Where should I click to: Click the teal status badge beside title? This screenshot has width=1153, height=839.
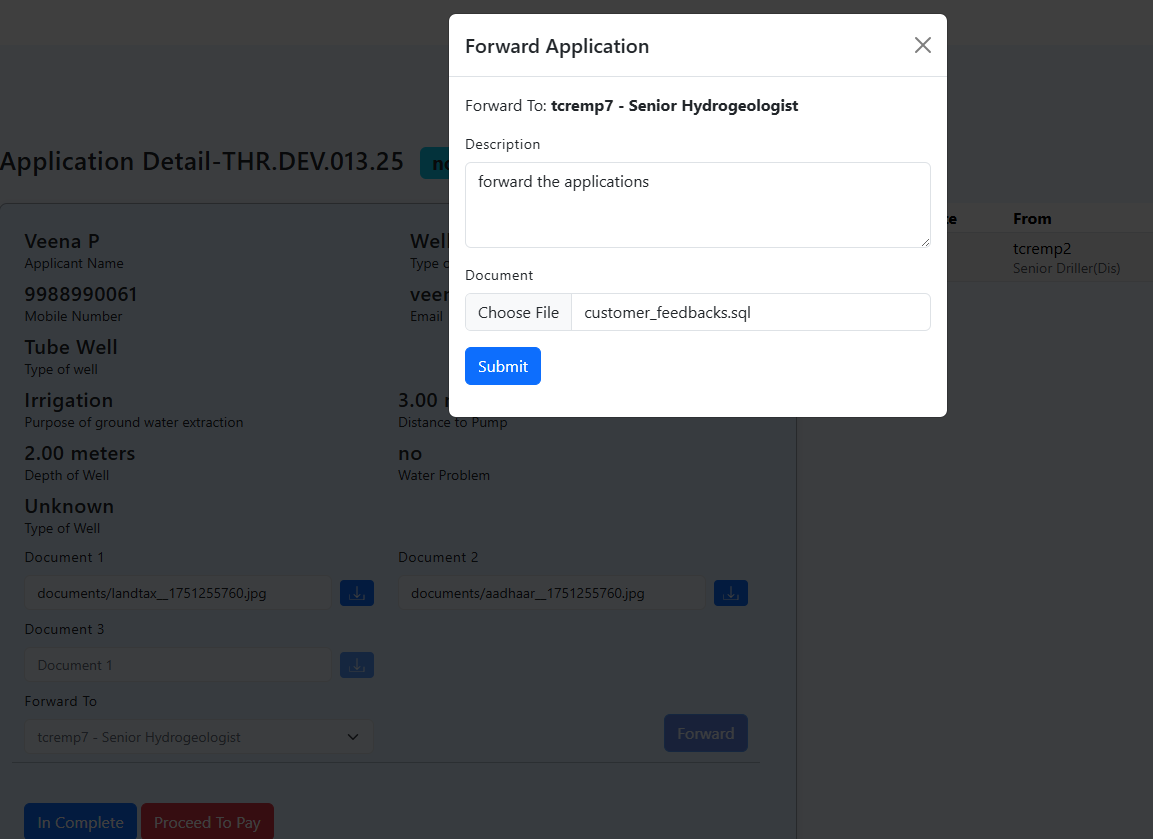pos(434,162)
